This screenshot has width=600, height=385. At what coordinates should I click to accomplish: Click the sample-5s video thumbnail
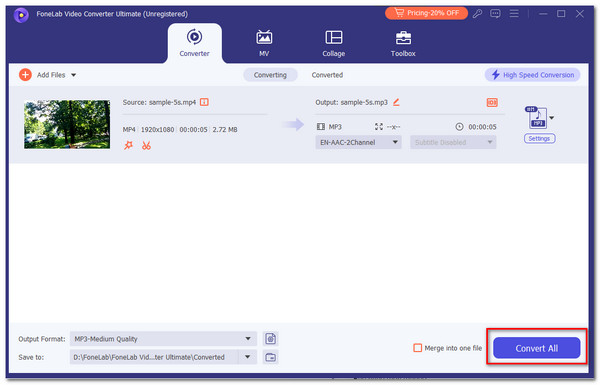[x=67, y=124]
